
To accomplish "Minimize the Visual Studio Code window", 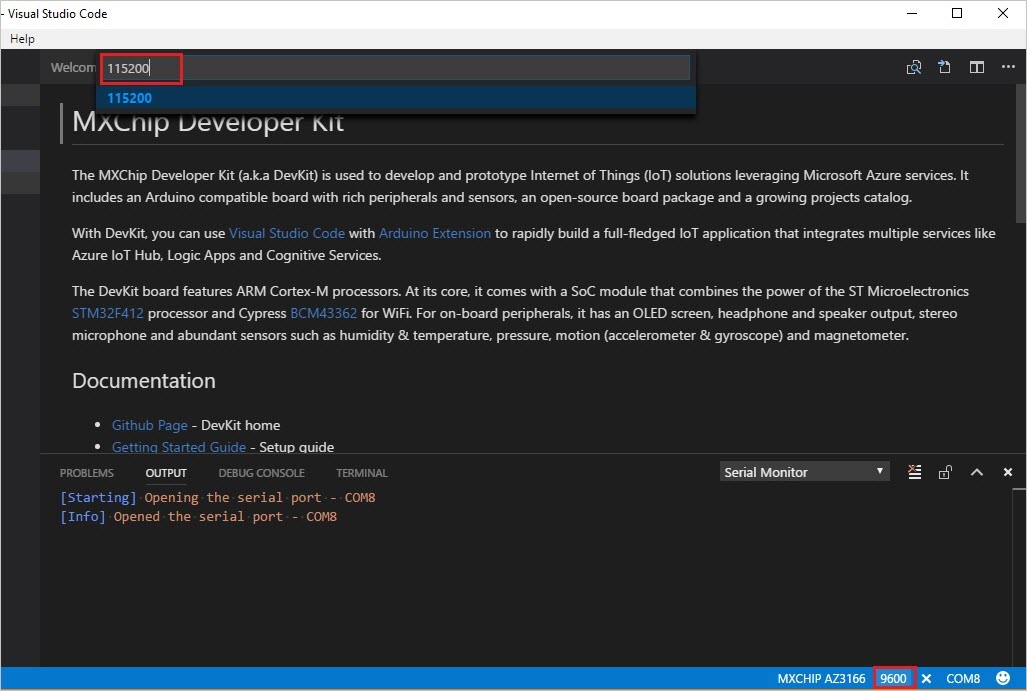I will tap(912, 14).
